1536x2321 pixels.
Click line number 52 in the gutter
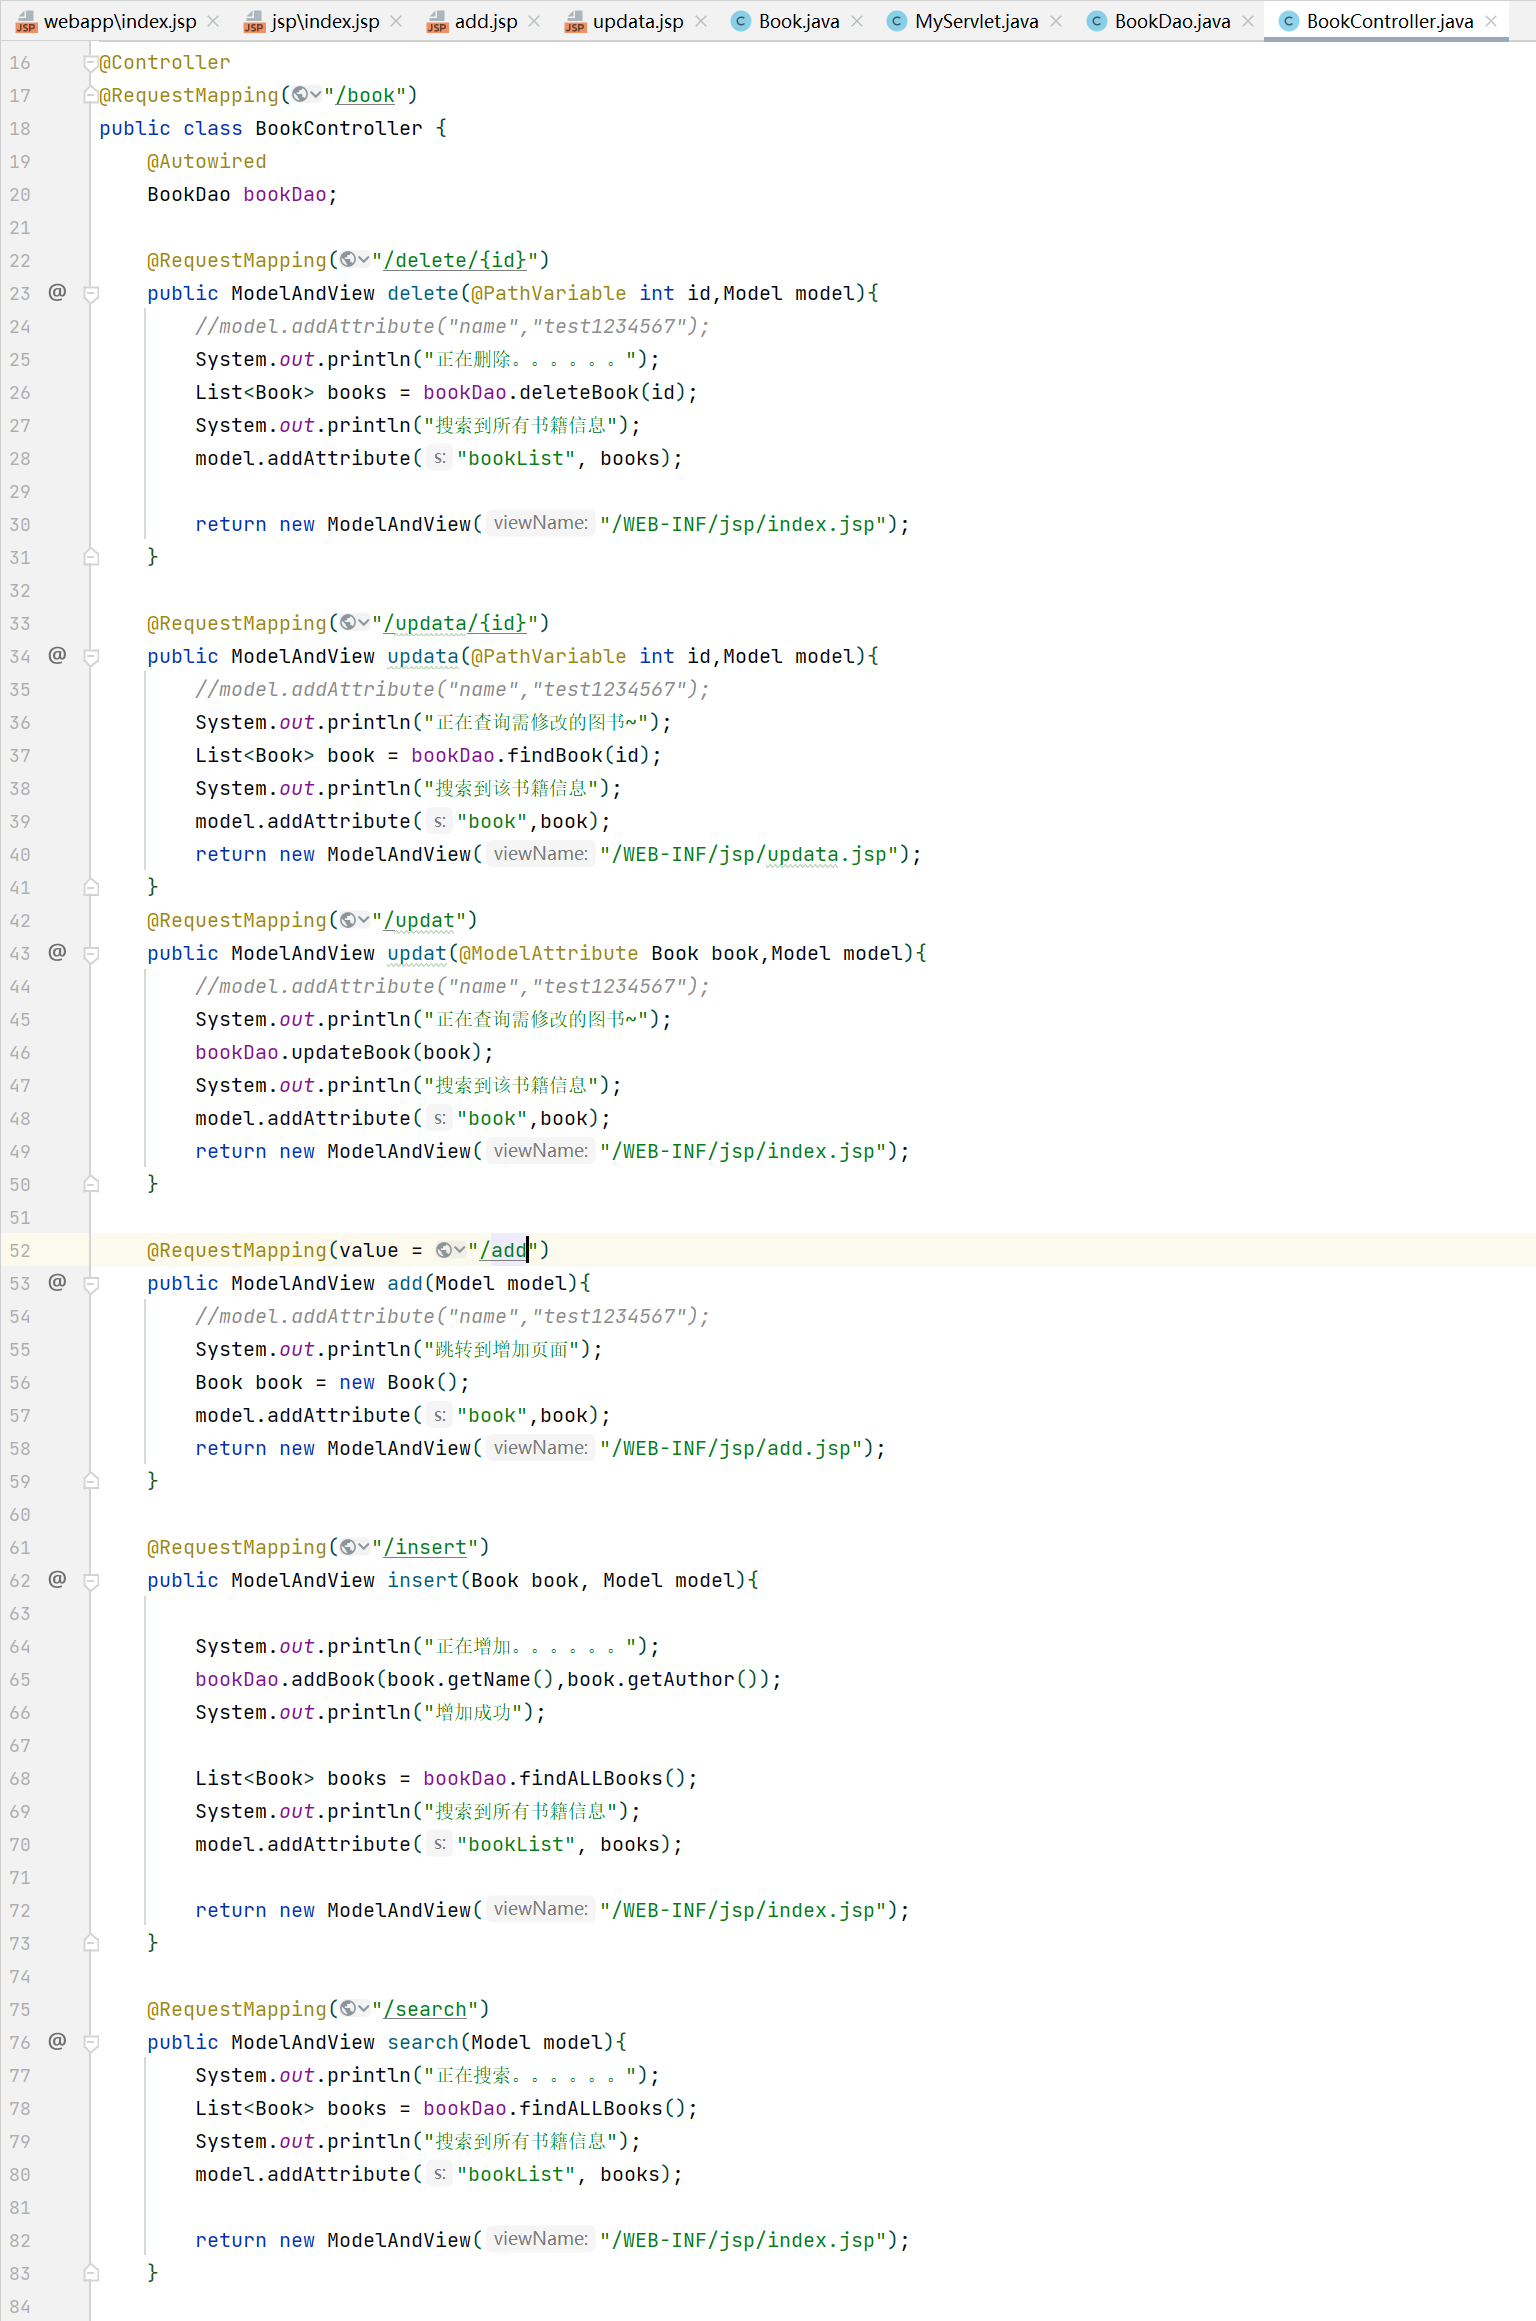20,1250
